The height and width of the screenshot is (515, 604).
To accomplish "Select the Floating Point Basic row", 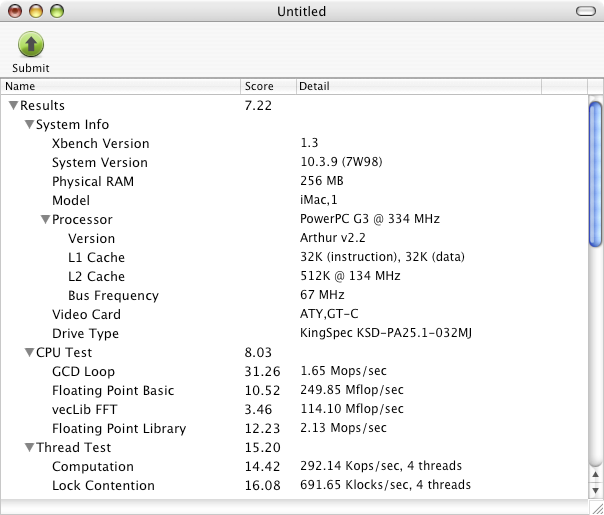I will pyautogui.click(x=294, y=390).
